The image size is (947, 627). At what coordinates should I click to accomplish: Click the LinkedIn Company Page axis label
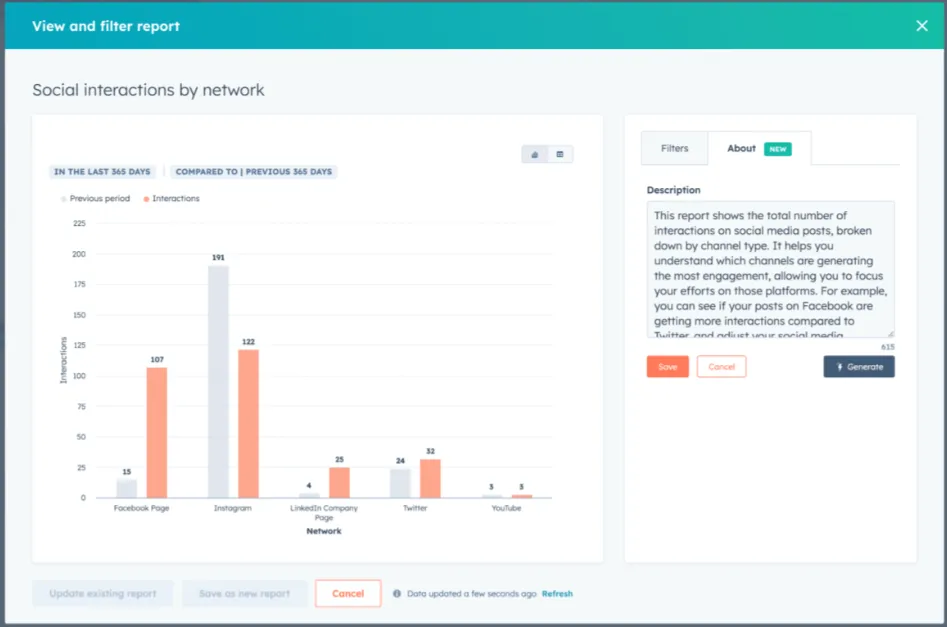[x=324, y=513]
